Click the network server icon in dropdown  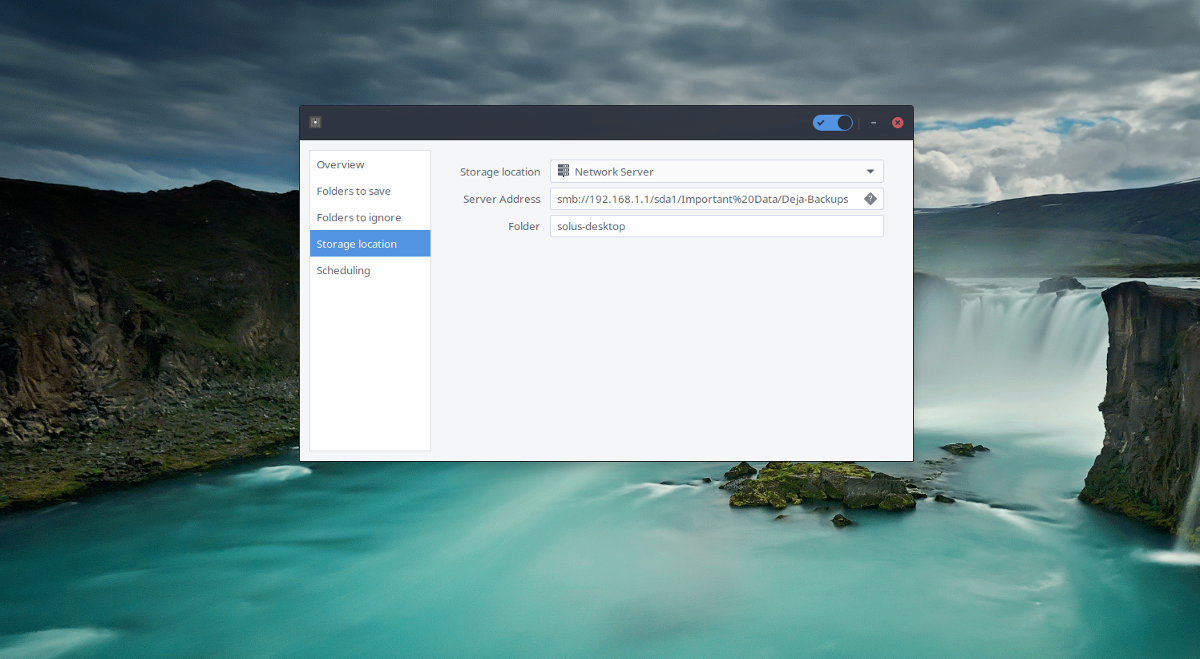click(x=564, y=171)
